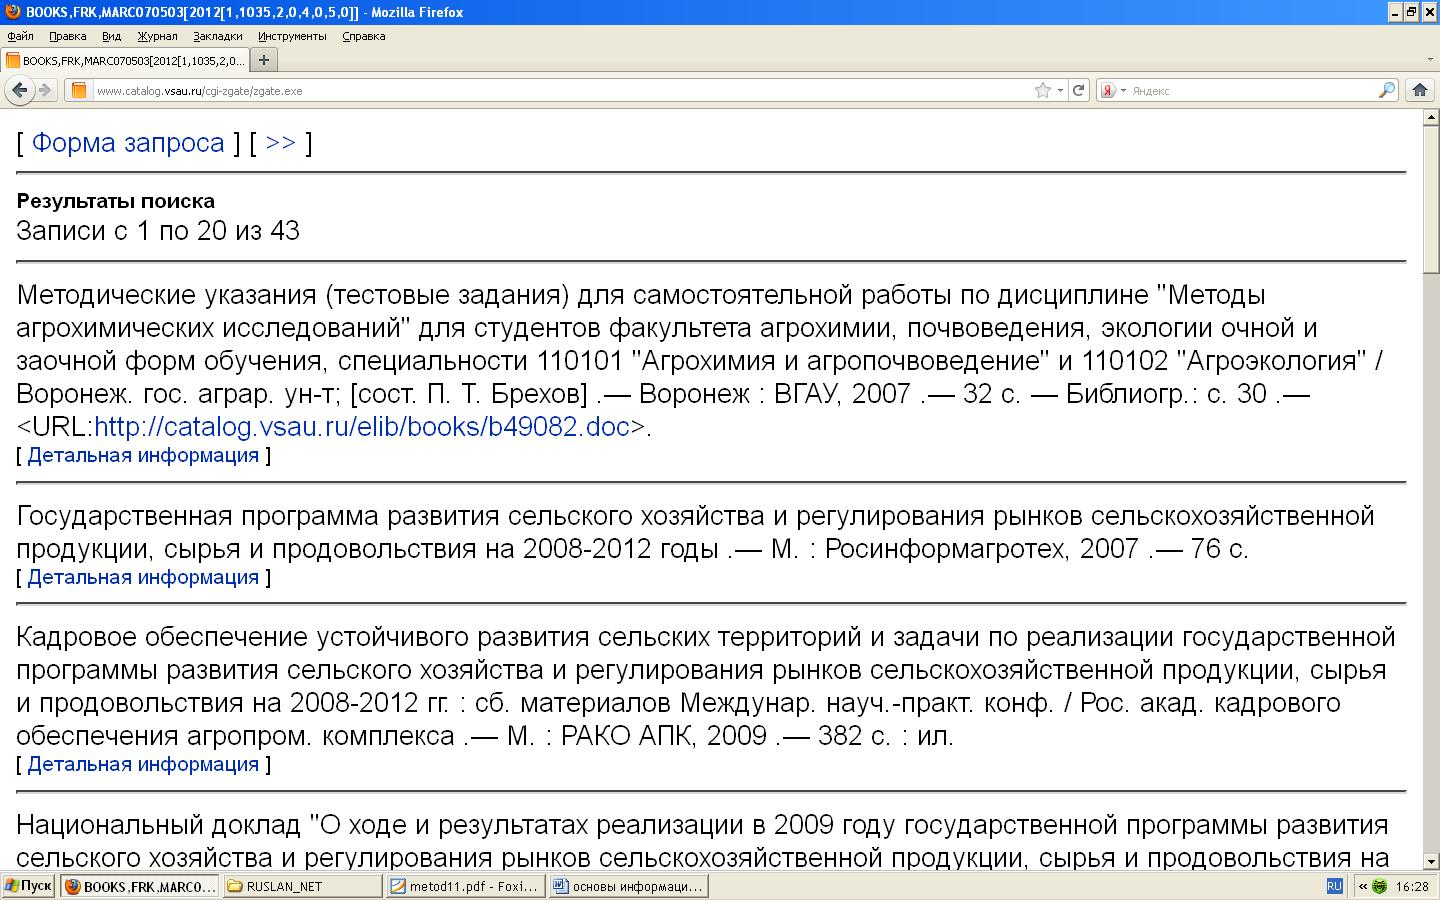Open the Закладки menu

(218, 36)
